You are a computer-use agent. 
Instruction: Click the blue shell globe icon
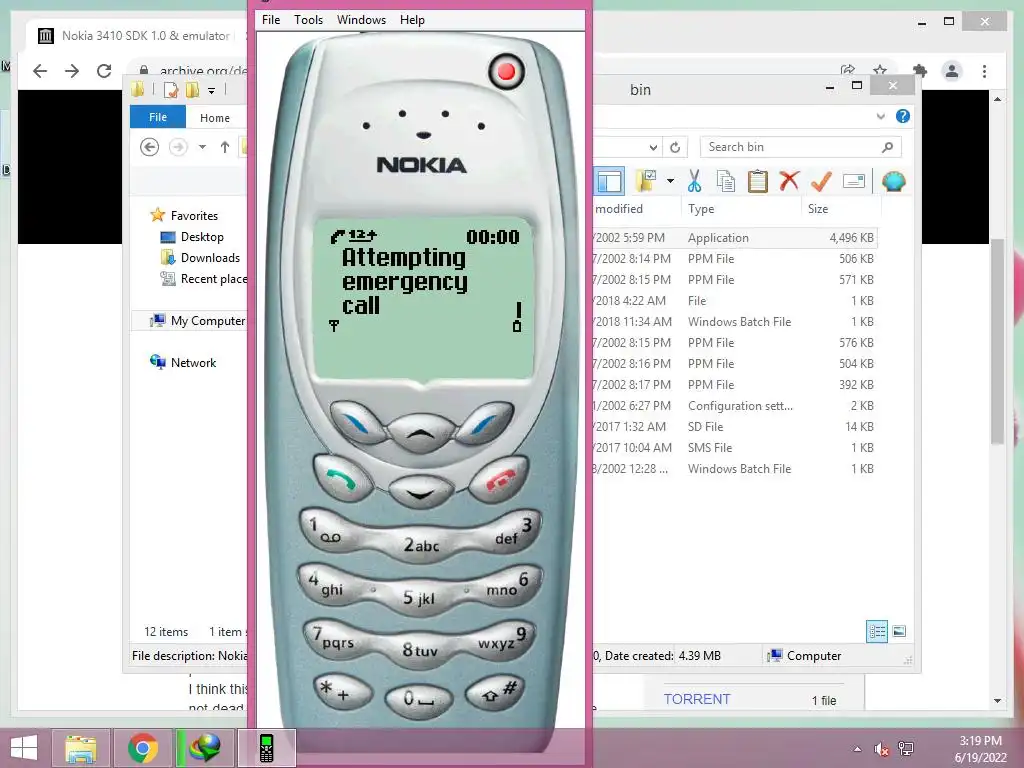(893, 181)
